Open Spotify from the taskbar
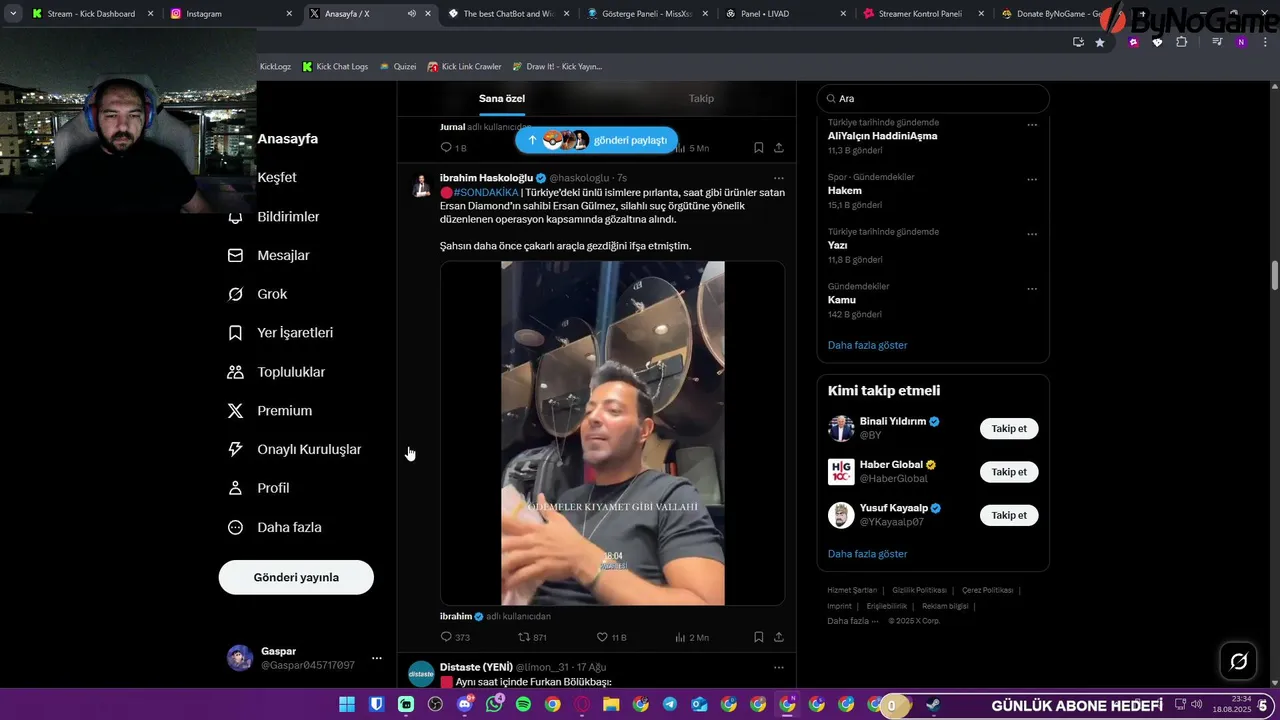 523,704
